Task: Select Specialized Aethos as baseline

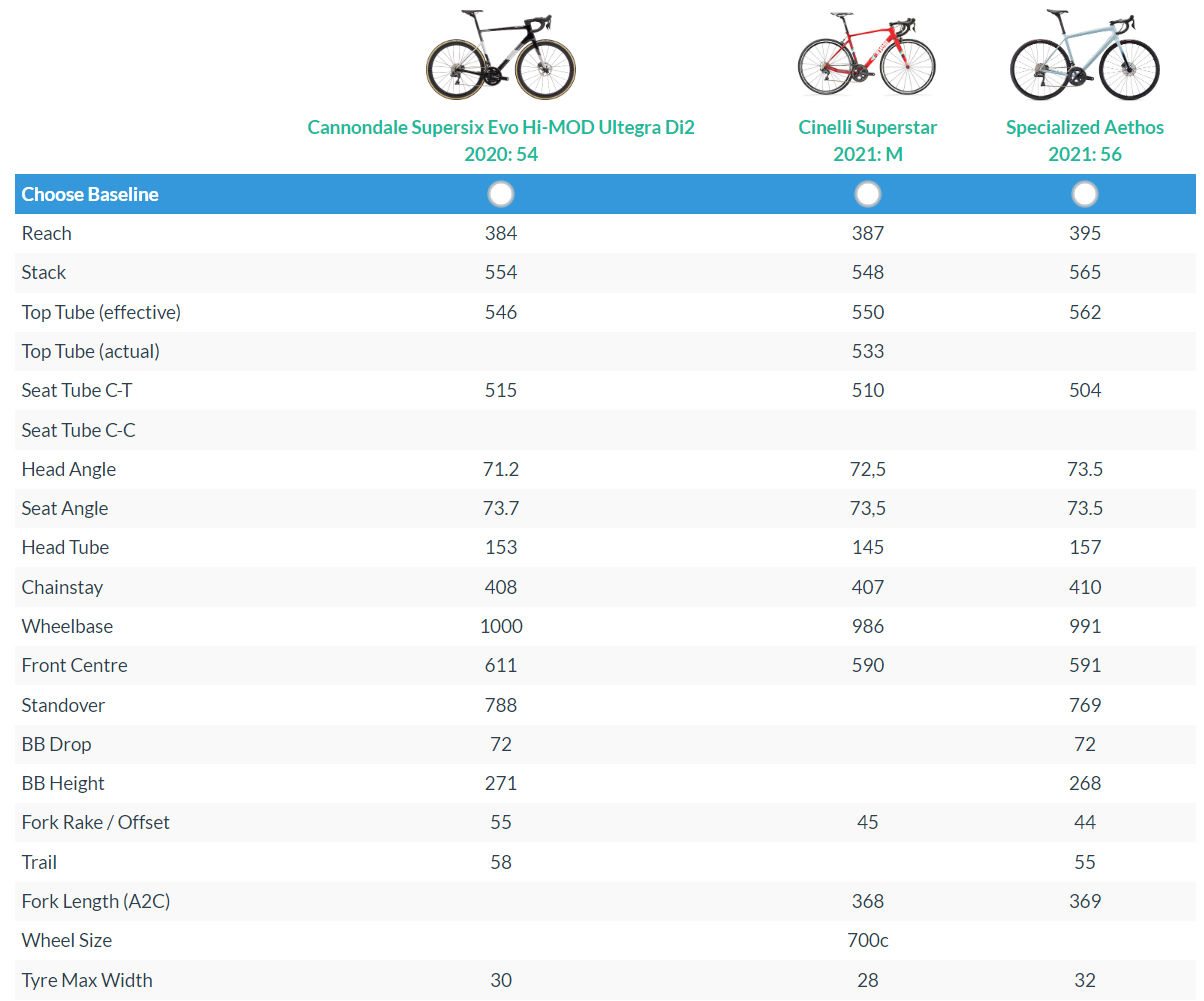Action: tap(1085, 194)
